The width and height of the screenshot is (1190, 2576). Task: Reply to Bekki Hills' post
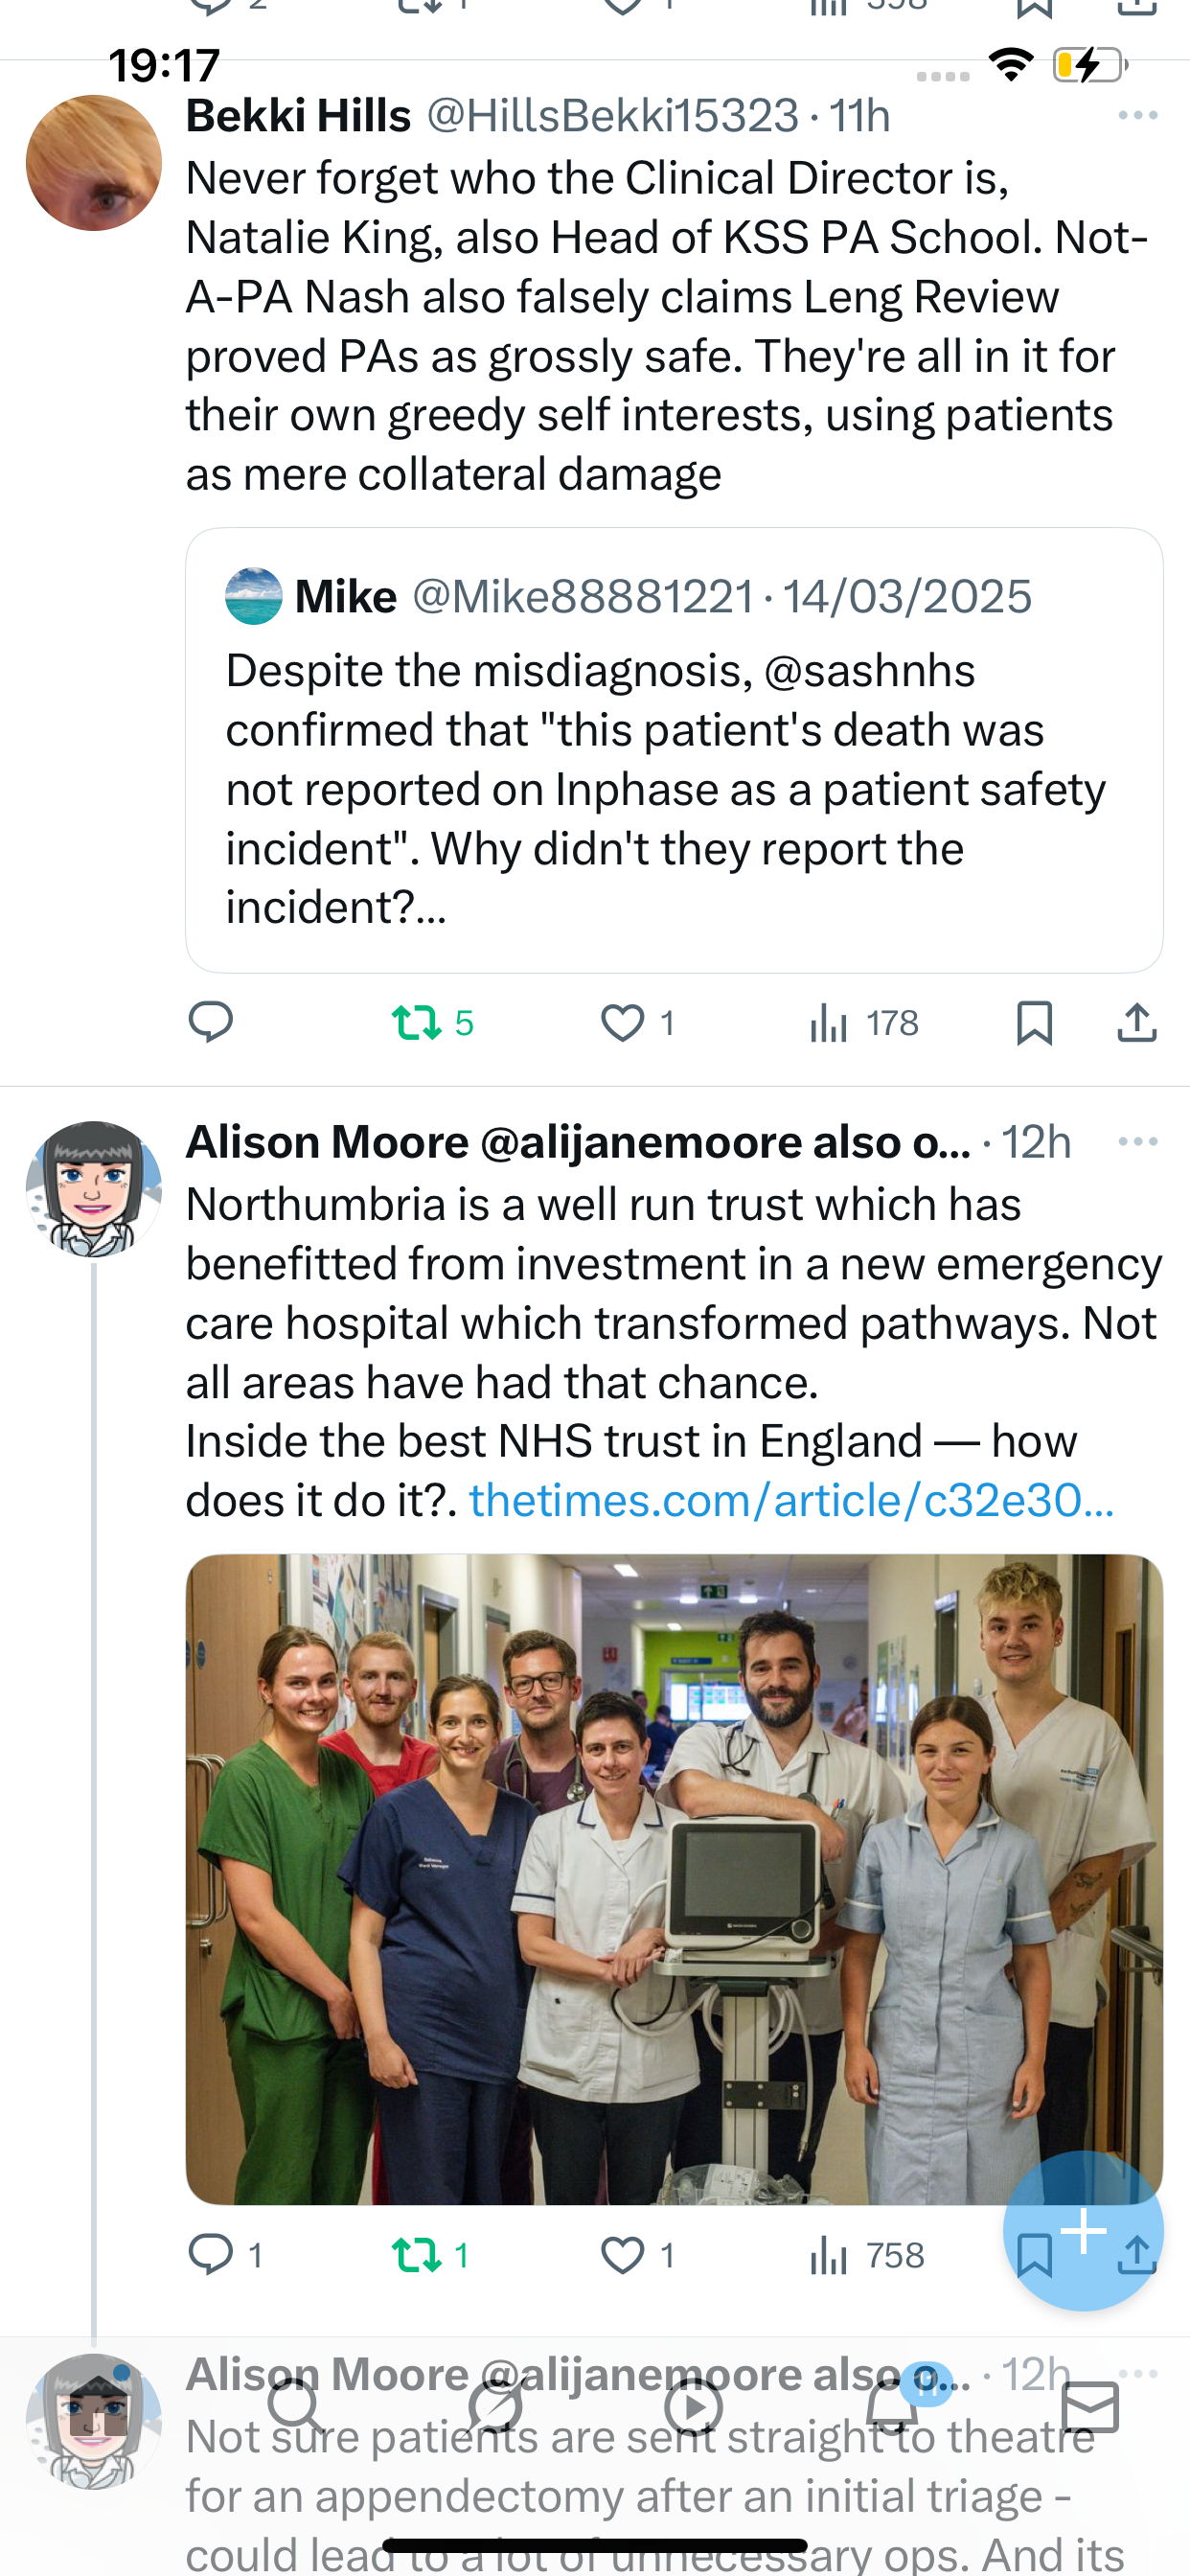210,1022
